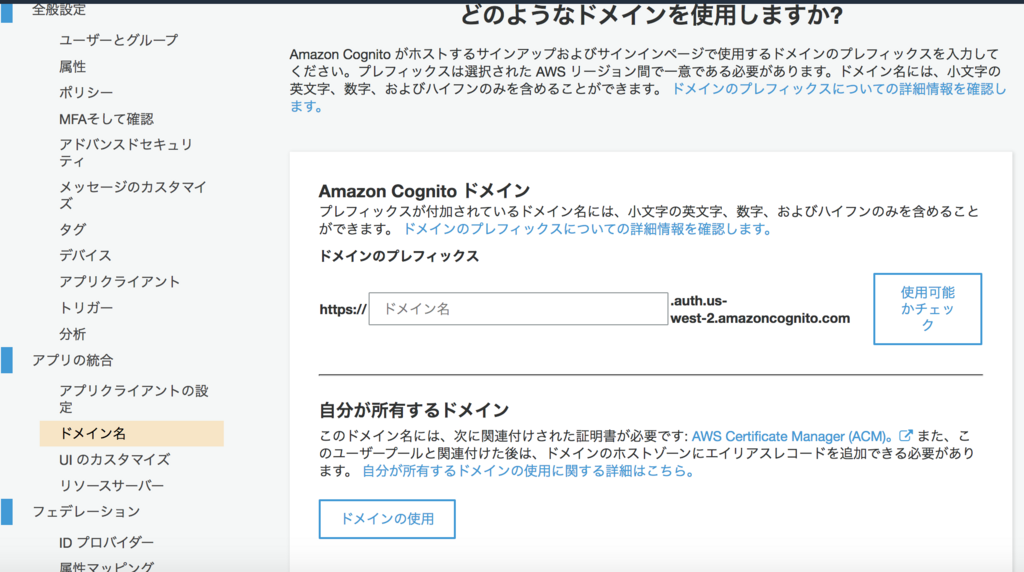Select highlighted ドメイン名 item
Image resolution: width=1024 pixels, height=572 pixels.
pyautogui.click(x=131, y=434)
